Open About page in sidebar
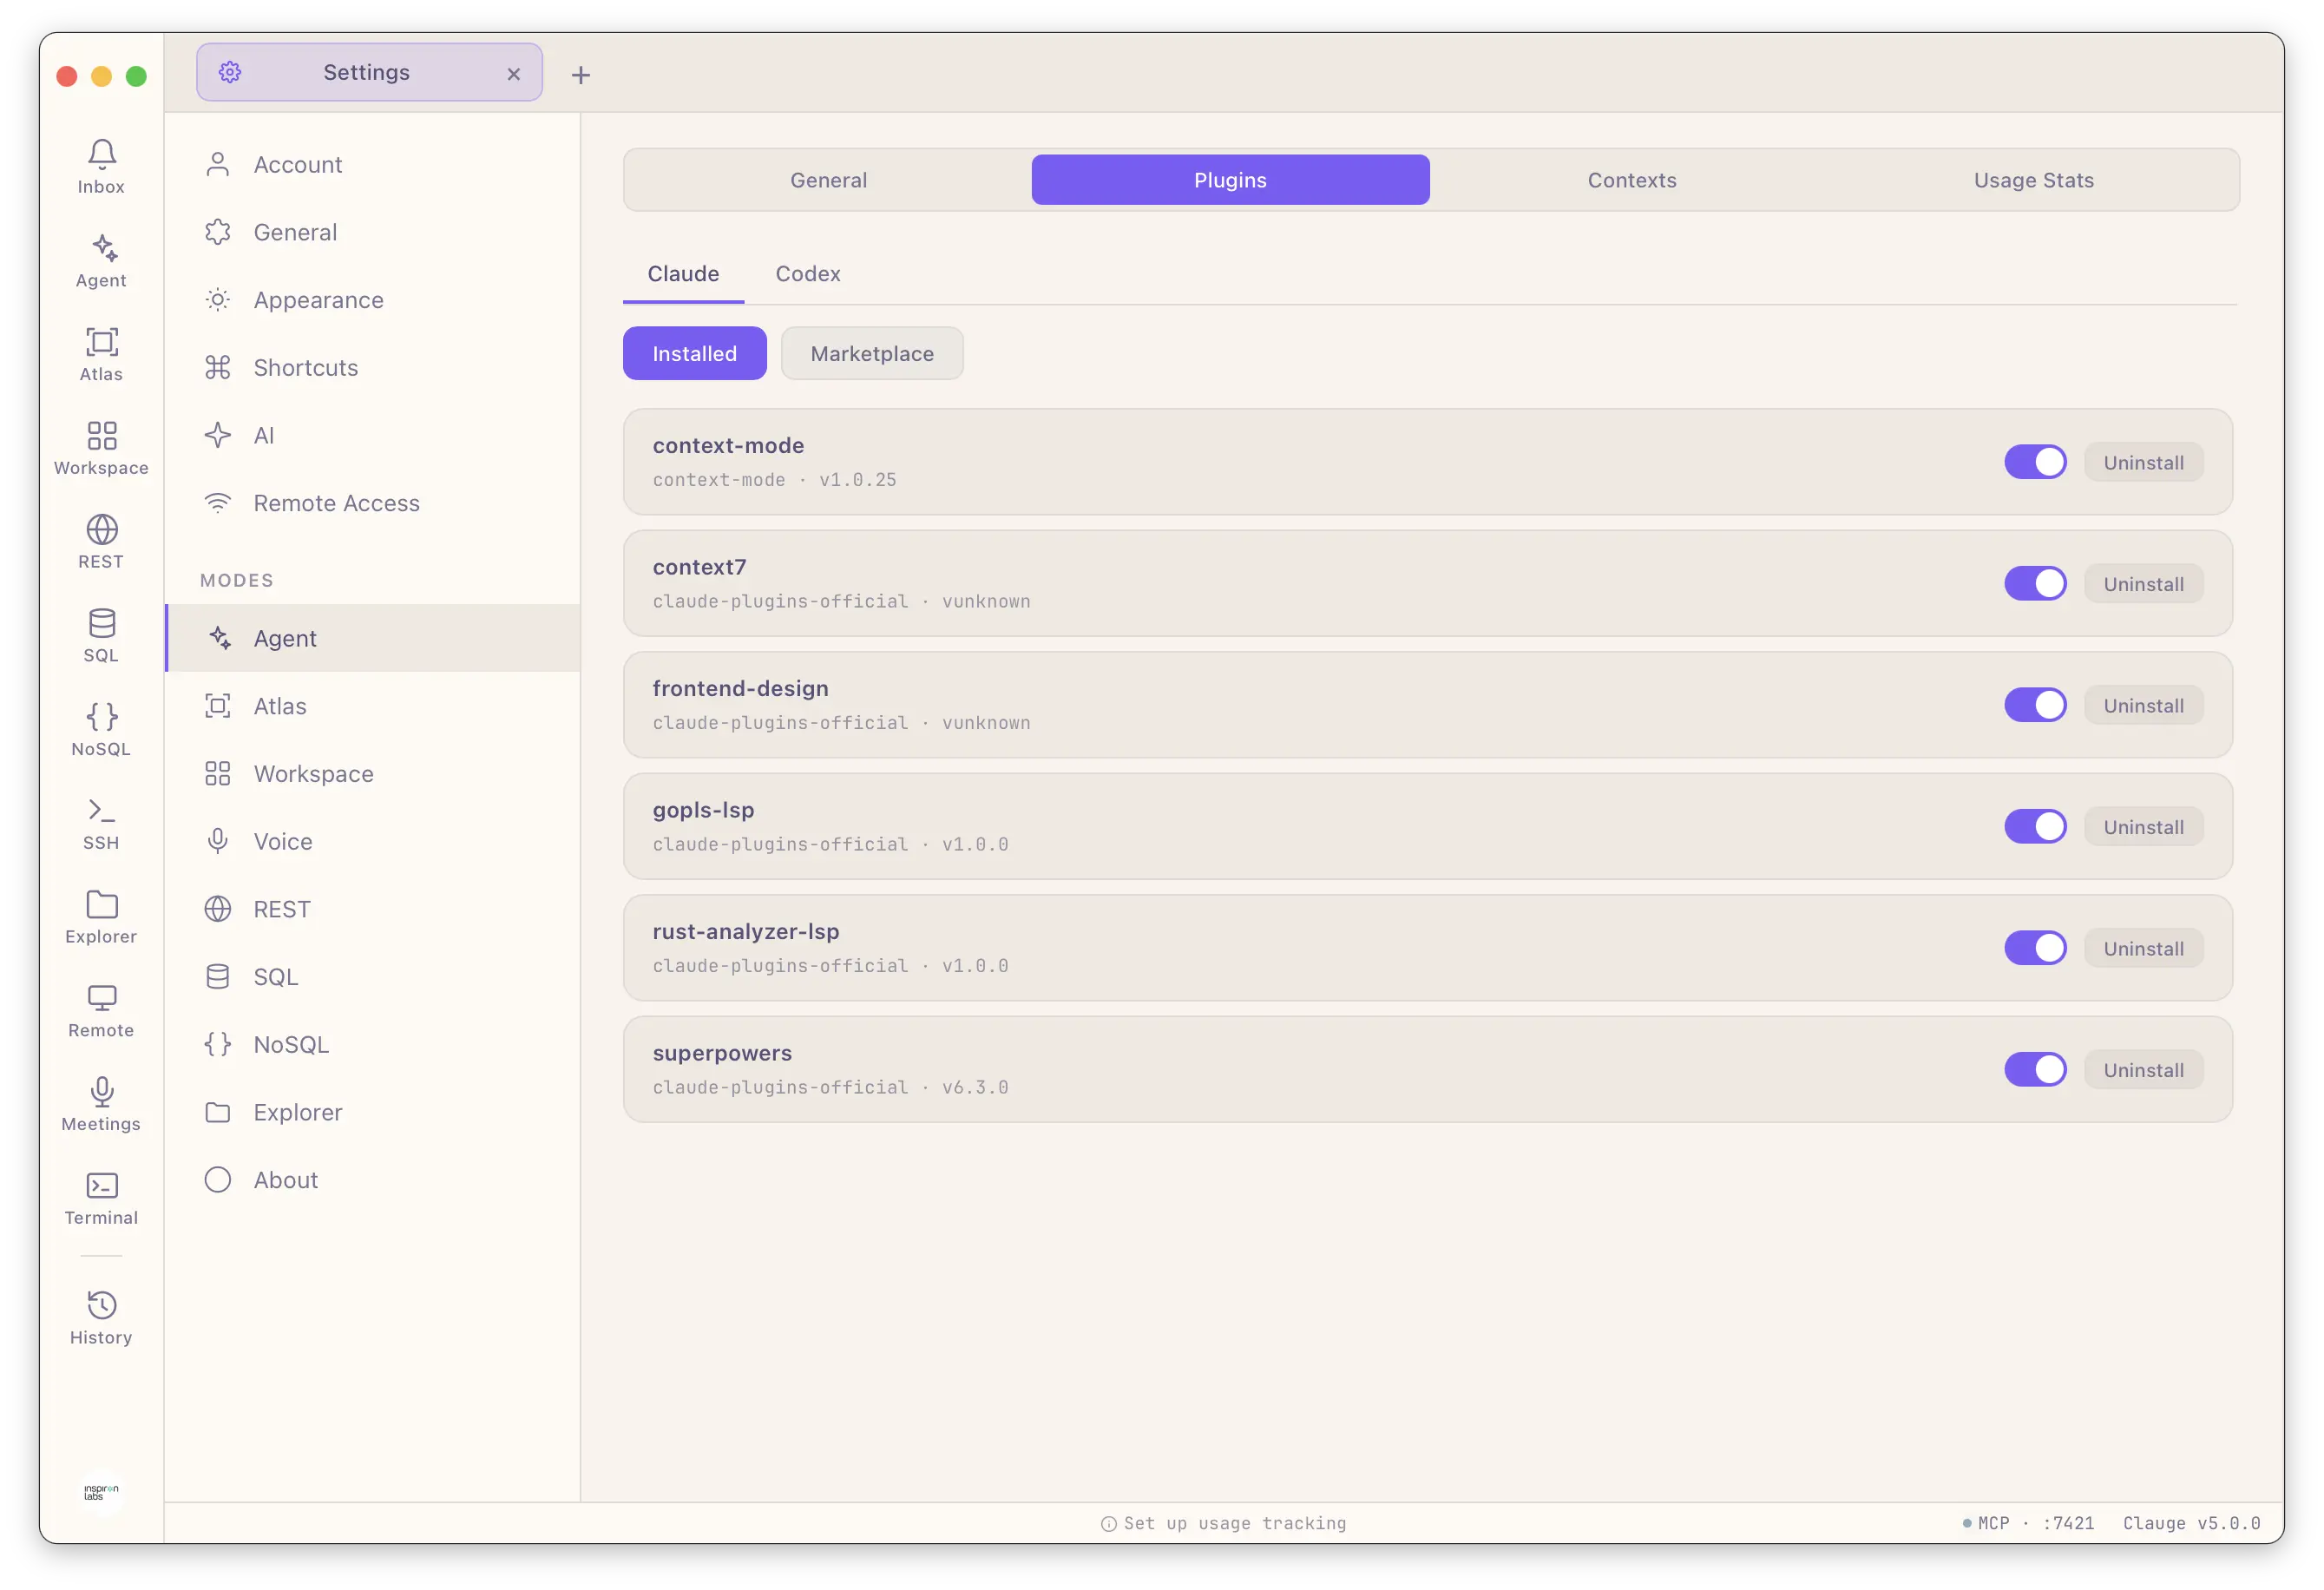This screenshot has height=1590, width=2324. (372, 1180)
